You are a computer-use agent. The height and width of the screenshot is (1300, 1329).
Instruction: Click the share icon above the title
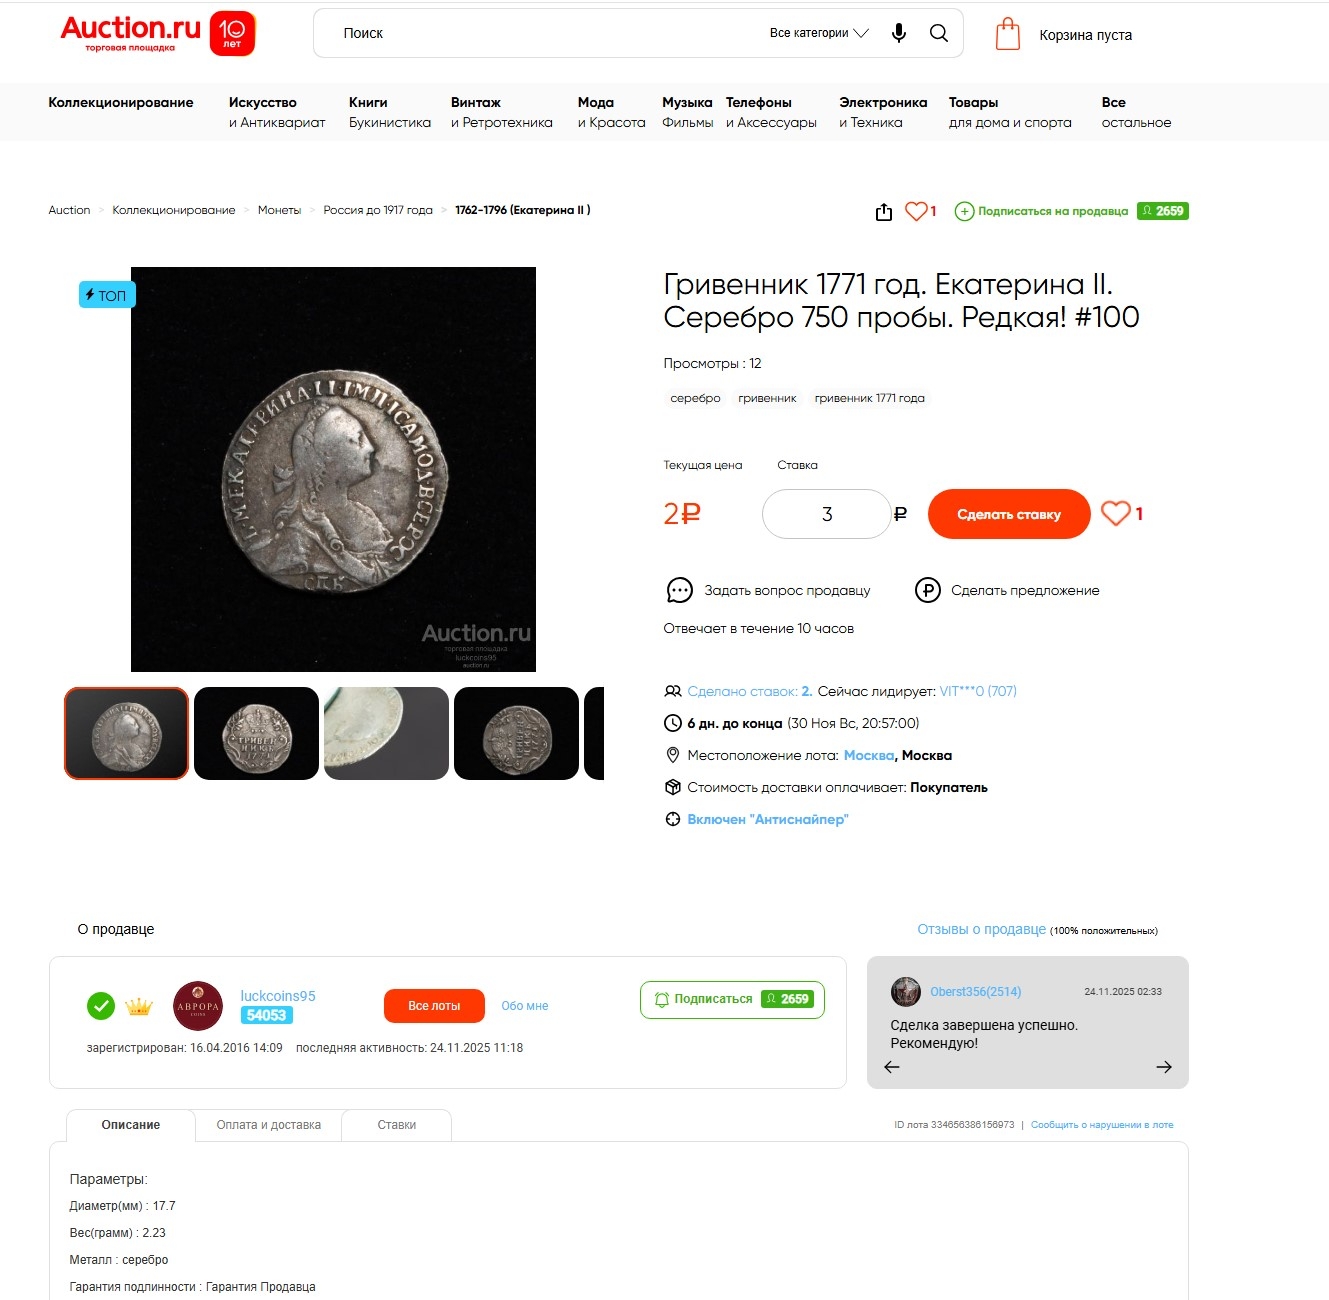884,212
